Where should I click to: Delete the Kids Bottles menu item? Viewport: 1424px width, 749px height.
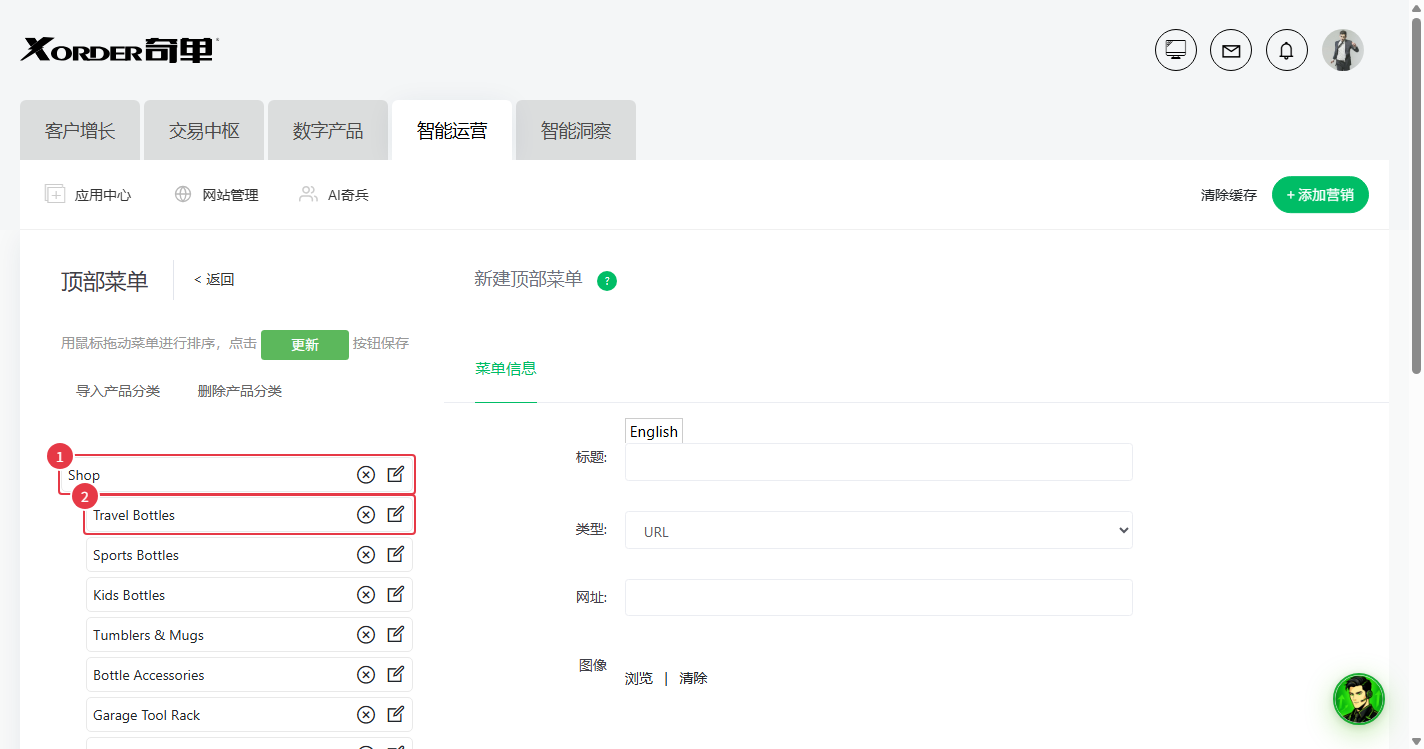click(x=366, y=594)
